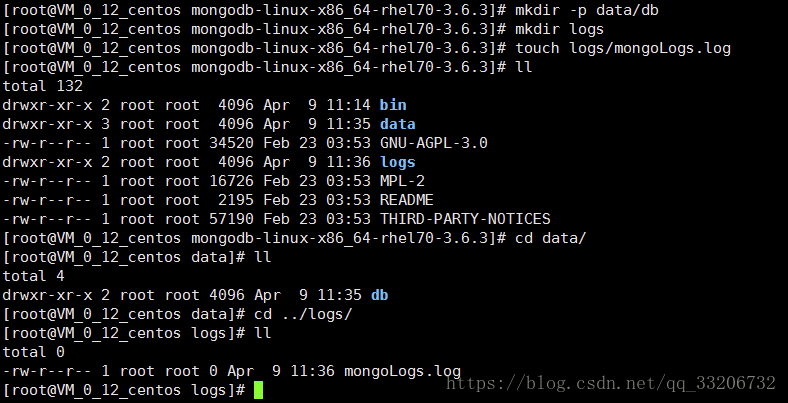This screenshot has height=403, width=788.
Task: Click the blog.csdn.net watermark URL
Action: click(x=612, y=382)
